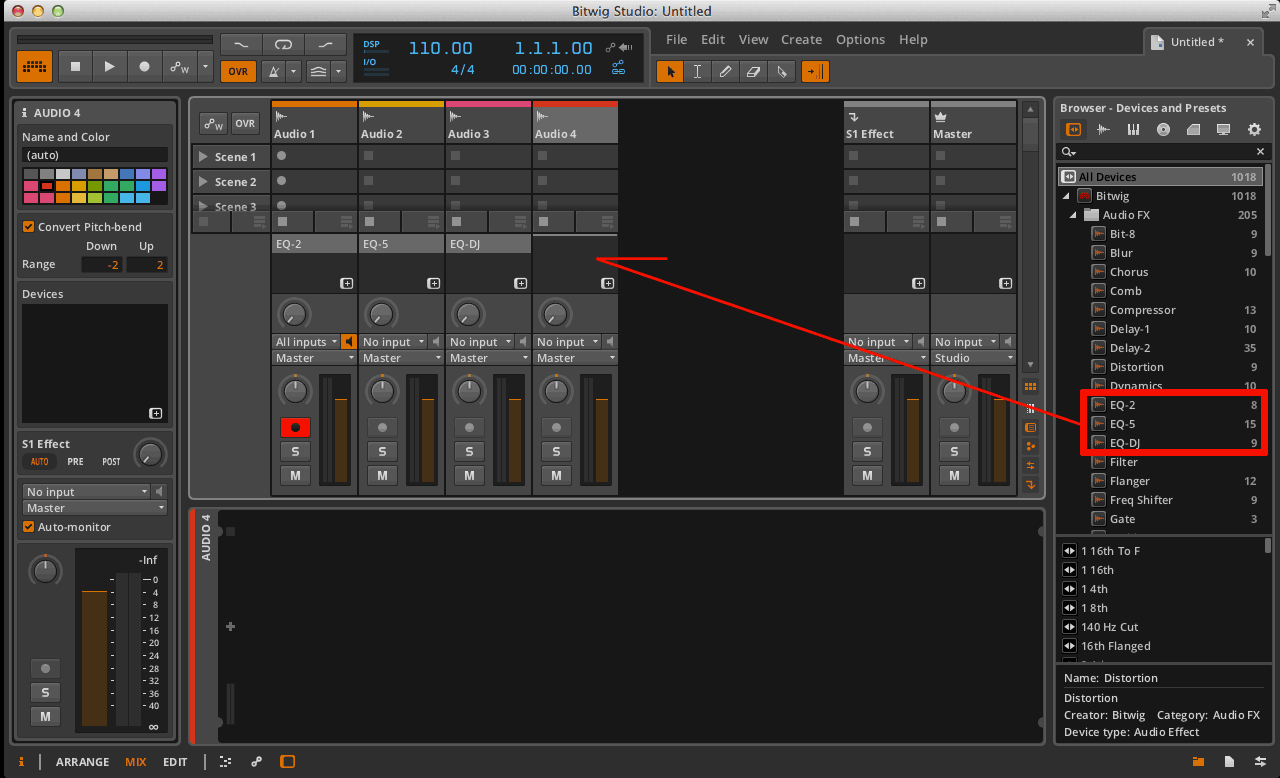The height and width of the screenshot is (778, 1280).
Task: Mute the Audio 3 channel
Action: (469, 475)
